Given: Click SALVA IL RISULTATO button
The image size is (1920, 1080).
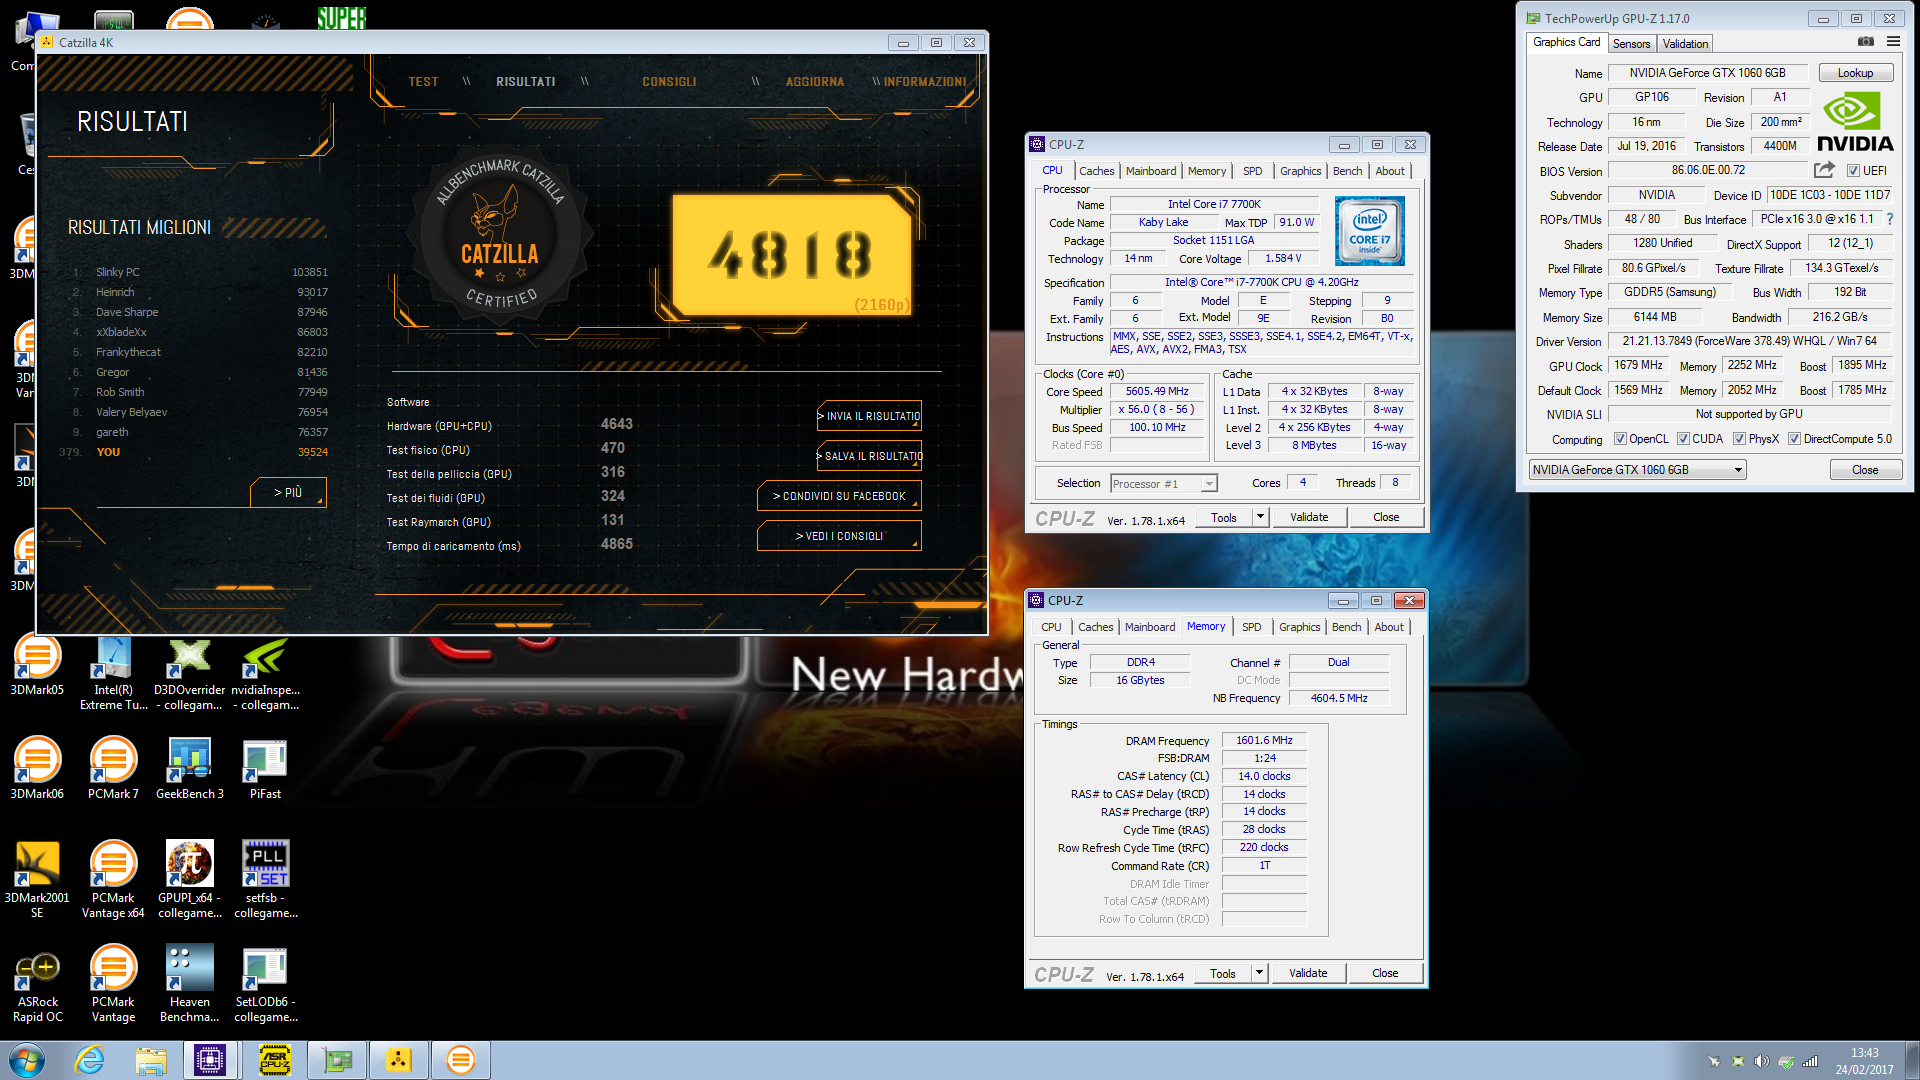Looking at the screenshot, I should tap(869, 456).
